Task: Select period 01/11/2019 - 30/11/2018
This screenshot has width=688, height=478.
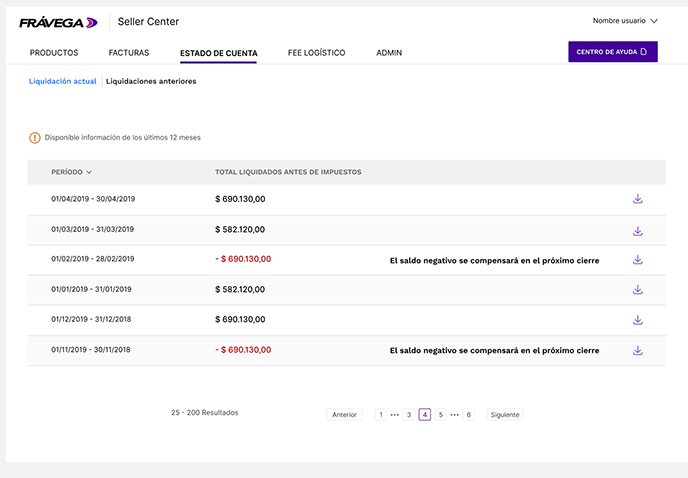Action: (x=91, y=350)
